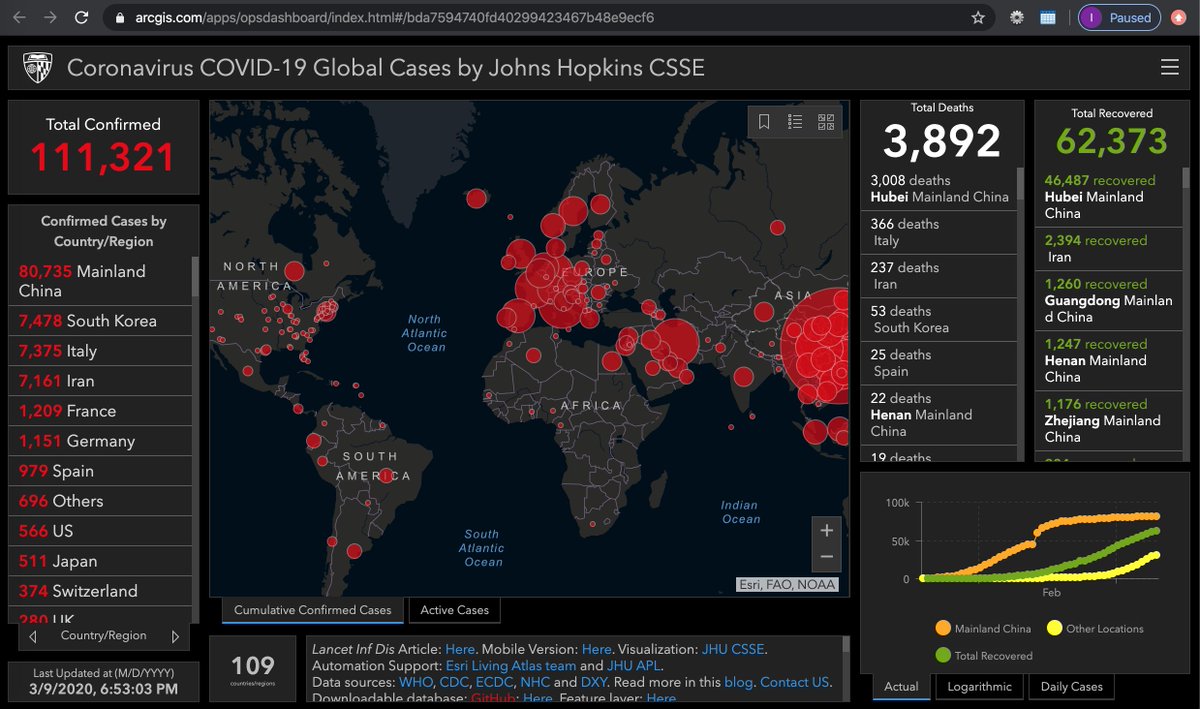The width and height of the screenshot is (1200, 709).
Task: Click the red update icon in browser toolbar
Action: point(1180,18)
